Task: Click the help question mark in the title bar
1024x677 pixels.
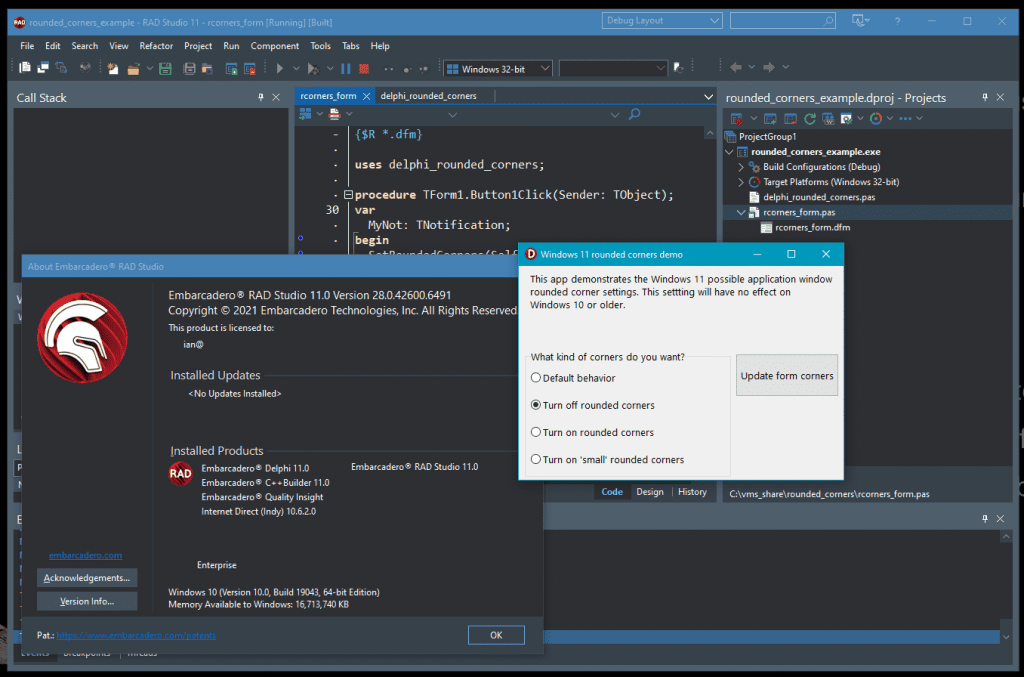Action: (x=897, y=21)
